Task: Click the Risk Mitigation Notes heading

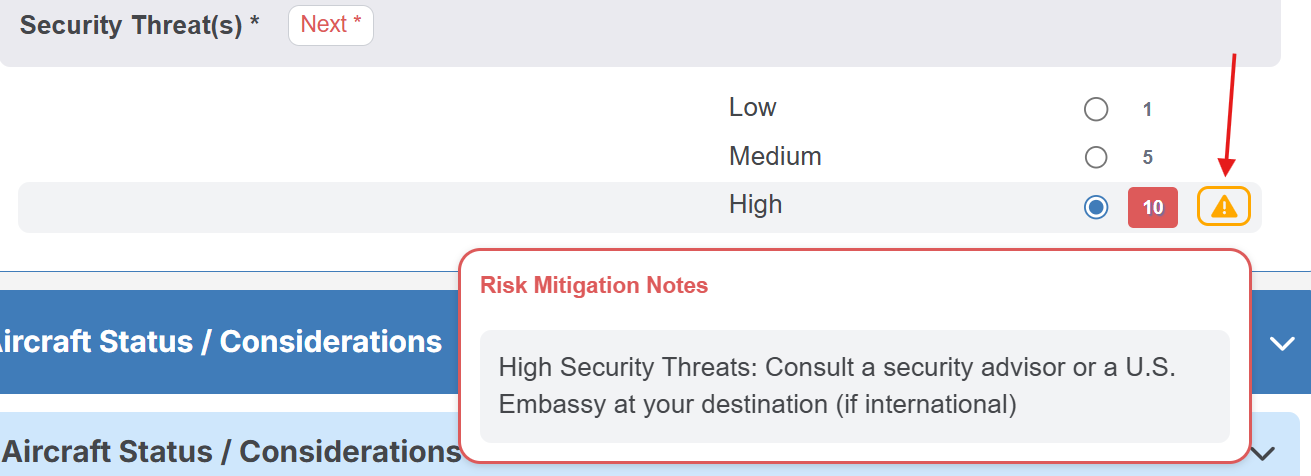Action: (594, 285)
